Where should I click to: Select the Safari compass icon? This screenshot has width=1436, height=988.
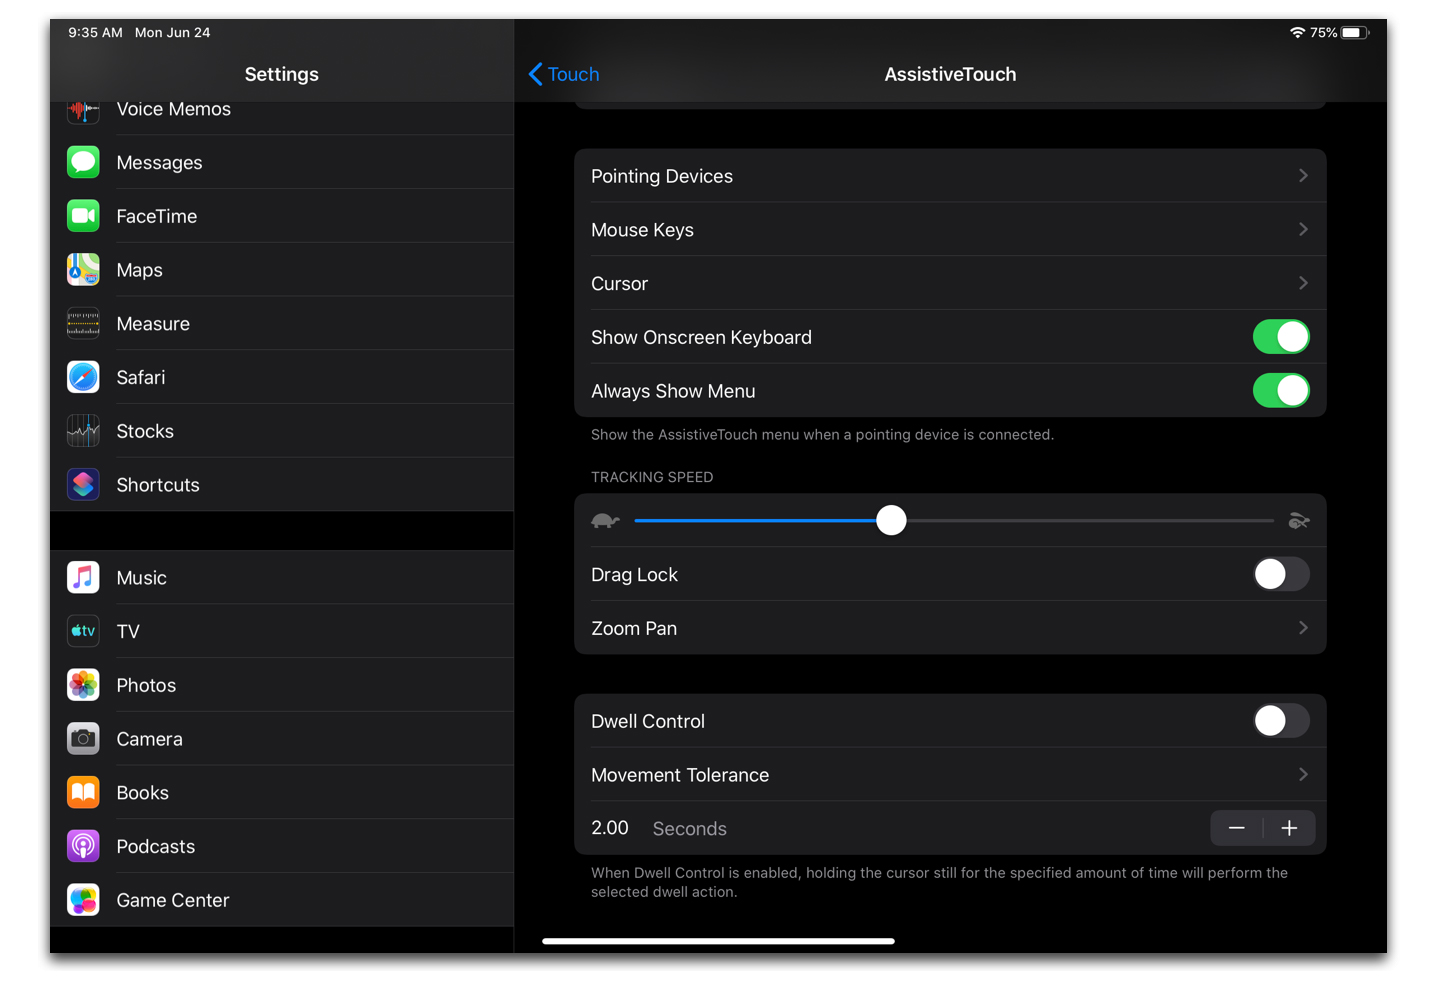[x=83, y=377]
